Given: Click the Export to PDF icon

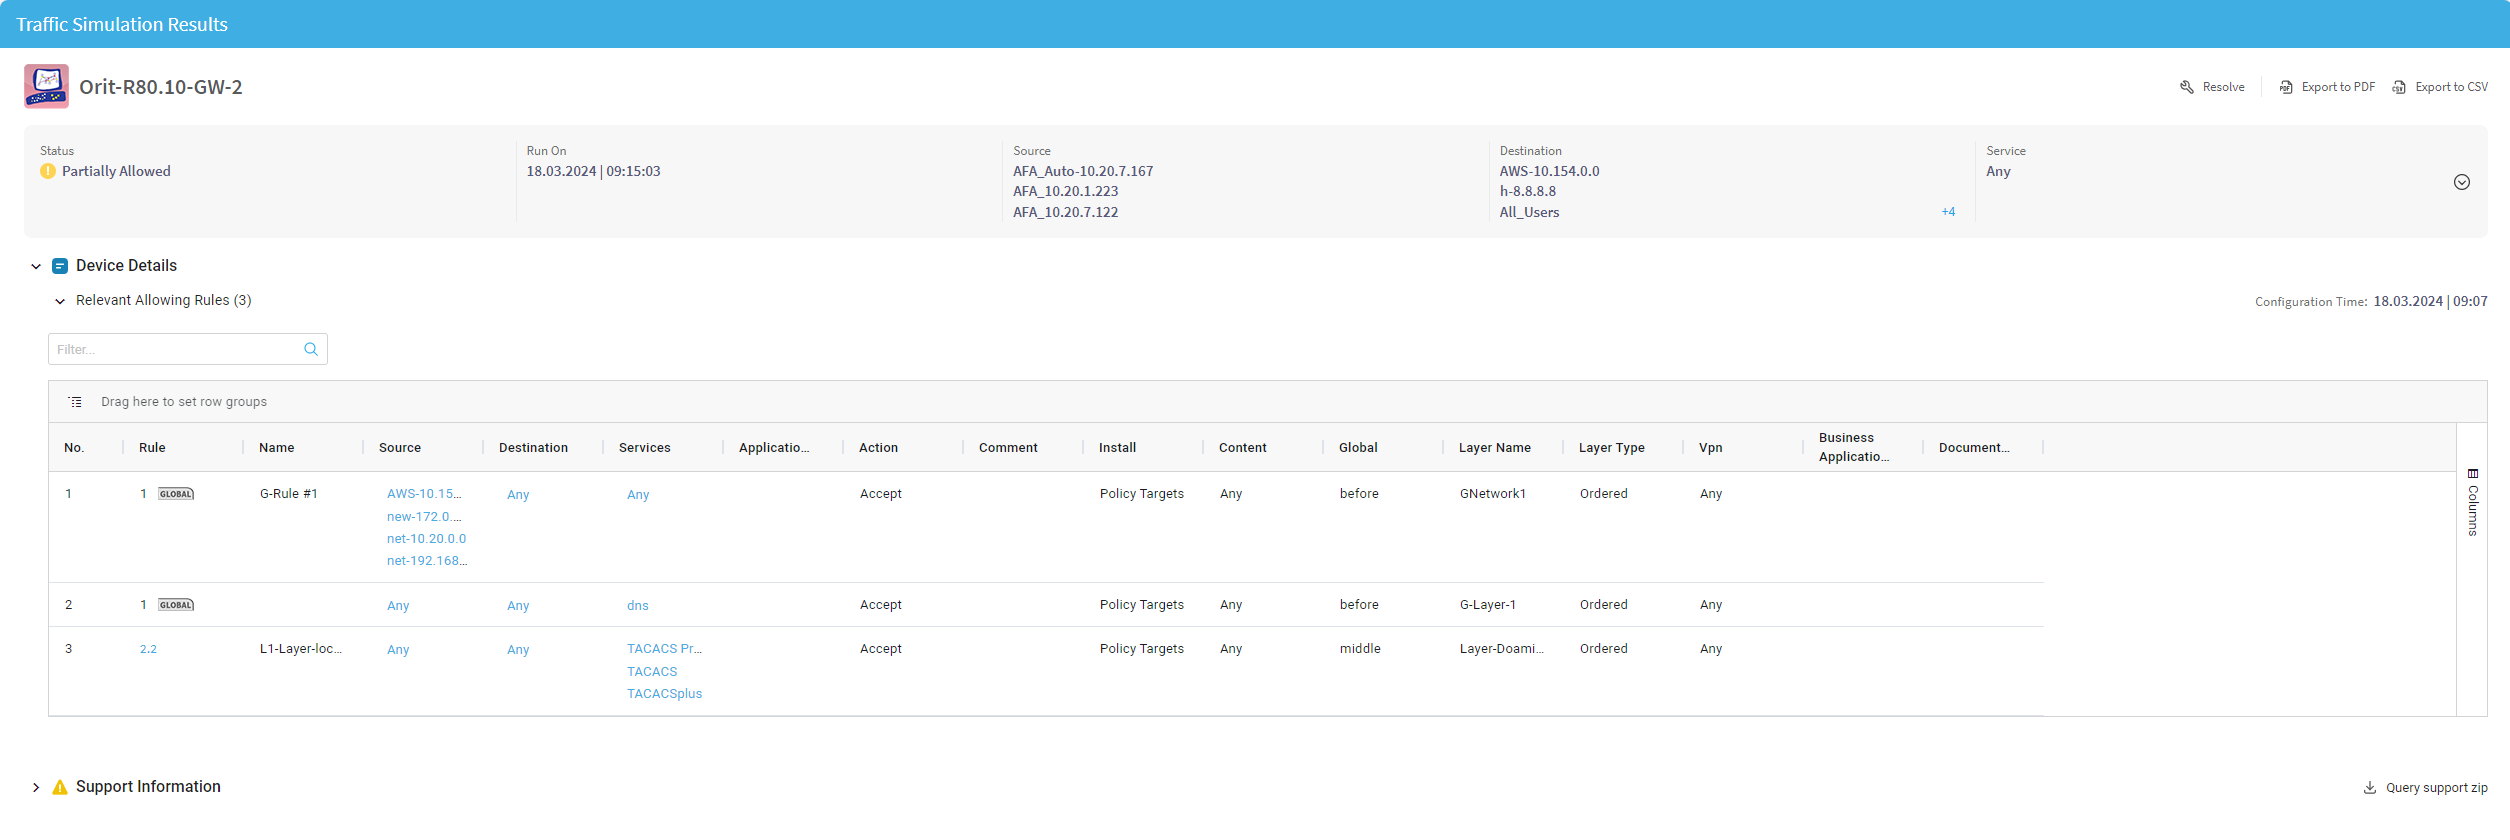Looking at the screenshot, I should click(x=2285, y=87).
